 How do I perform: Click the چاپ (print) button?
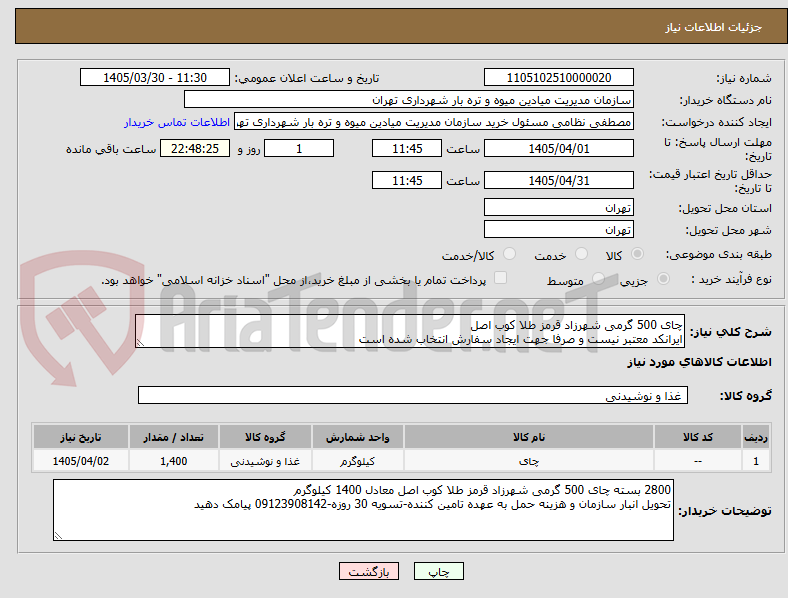438,571
